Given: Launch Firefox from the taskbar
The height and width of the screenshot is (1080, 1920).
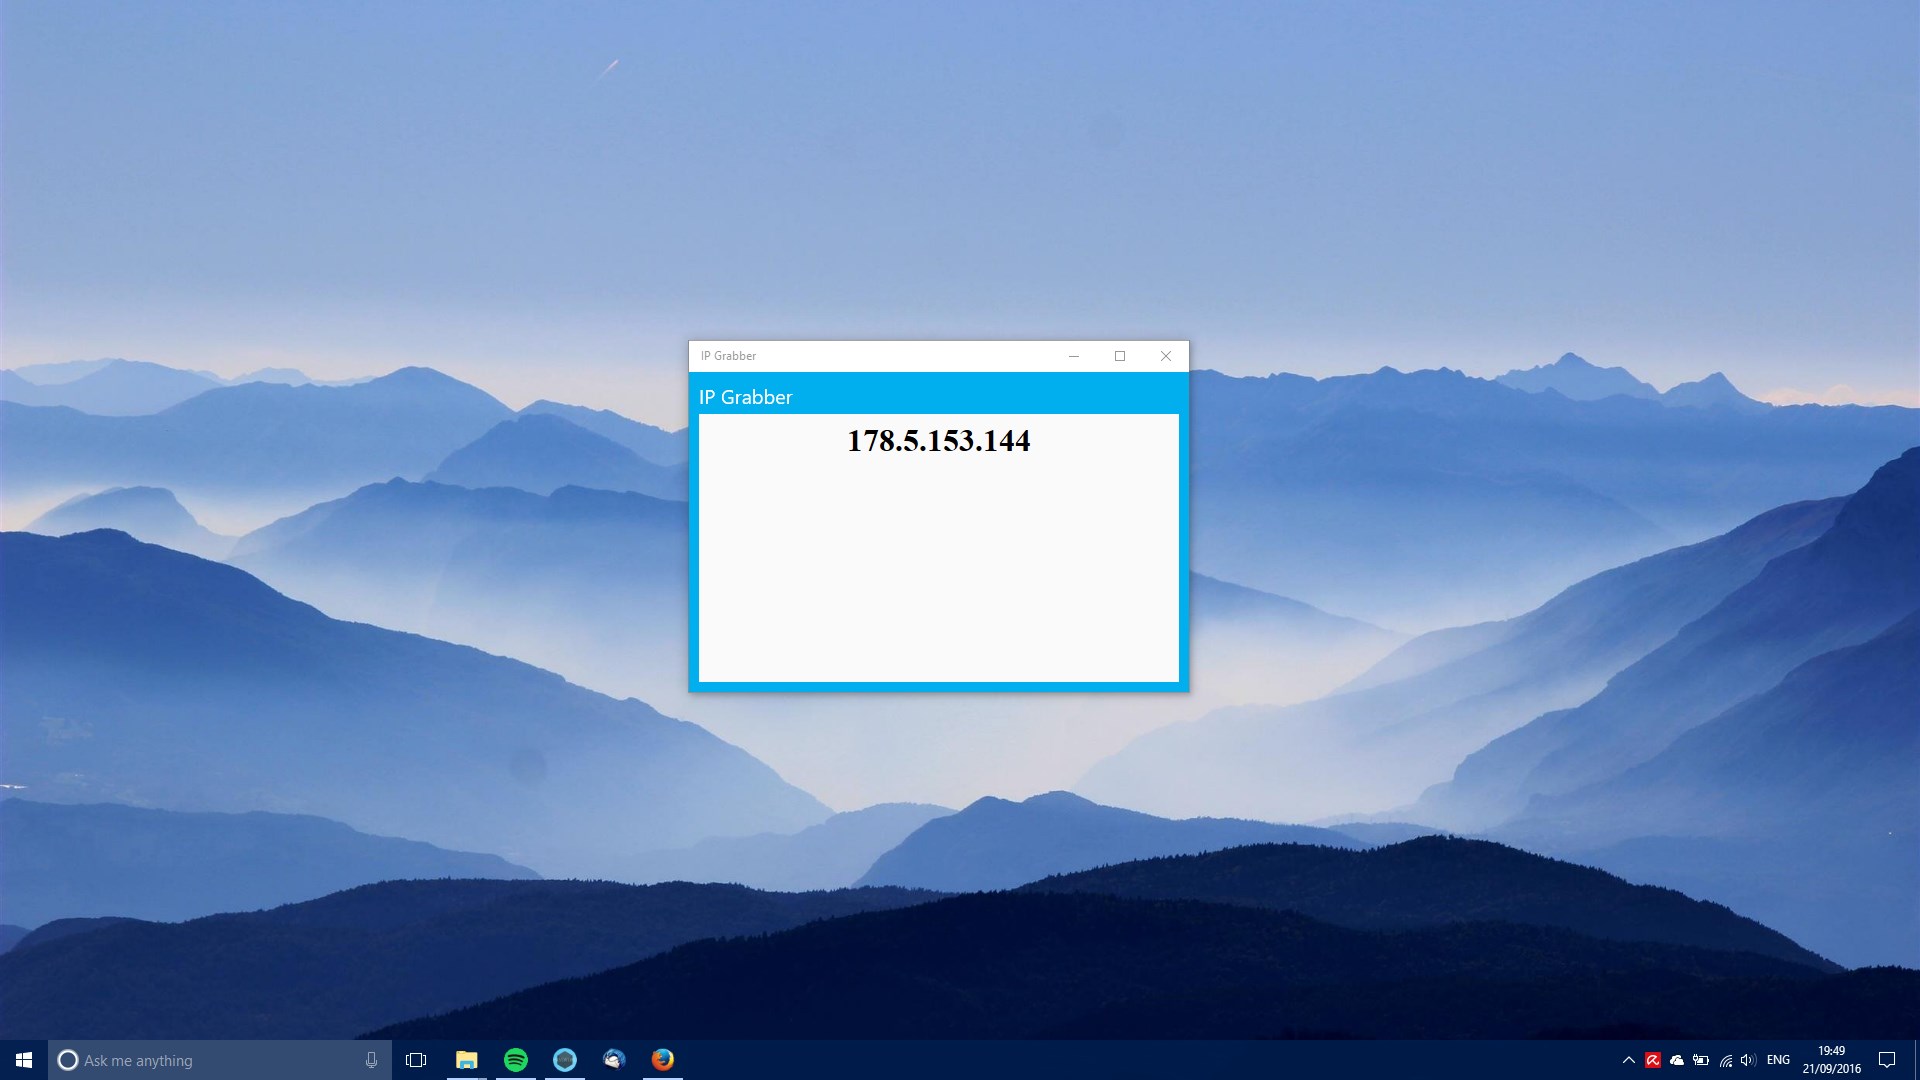Looking at the screenshot, I should tap(663, 1060).
